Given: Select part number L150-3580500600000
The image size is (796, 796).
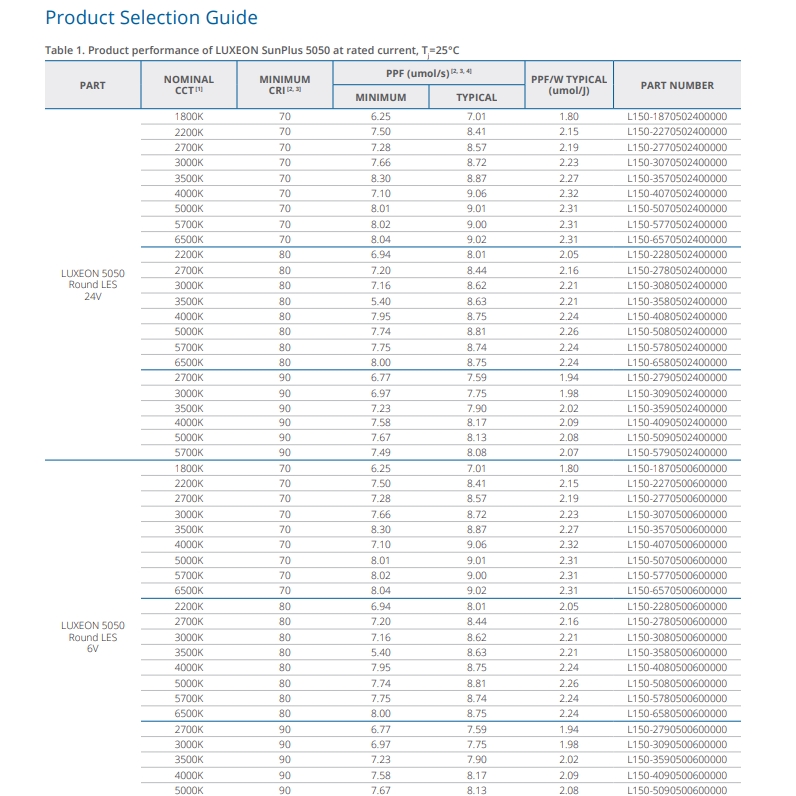Looking at the screenshot, I should coord(677,652).
